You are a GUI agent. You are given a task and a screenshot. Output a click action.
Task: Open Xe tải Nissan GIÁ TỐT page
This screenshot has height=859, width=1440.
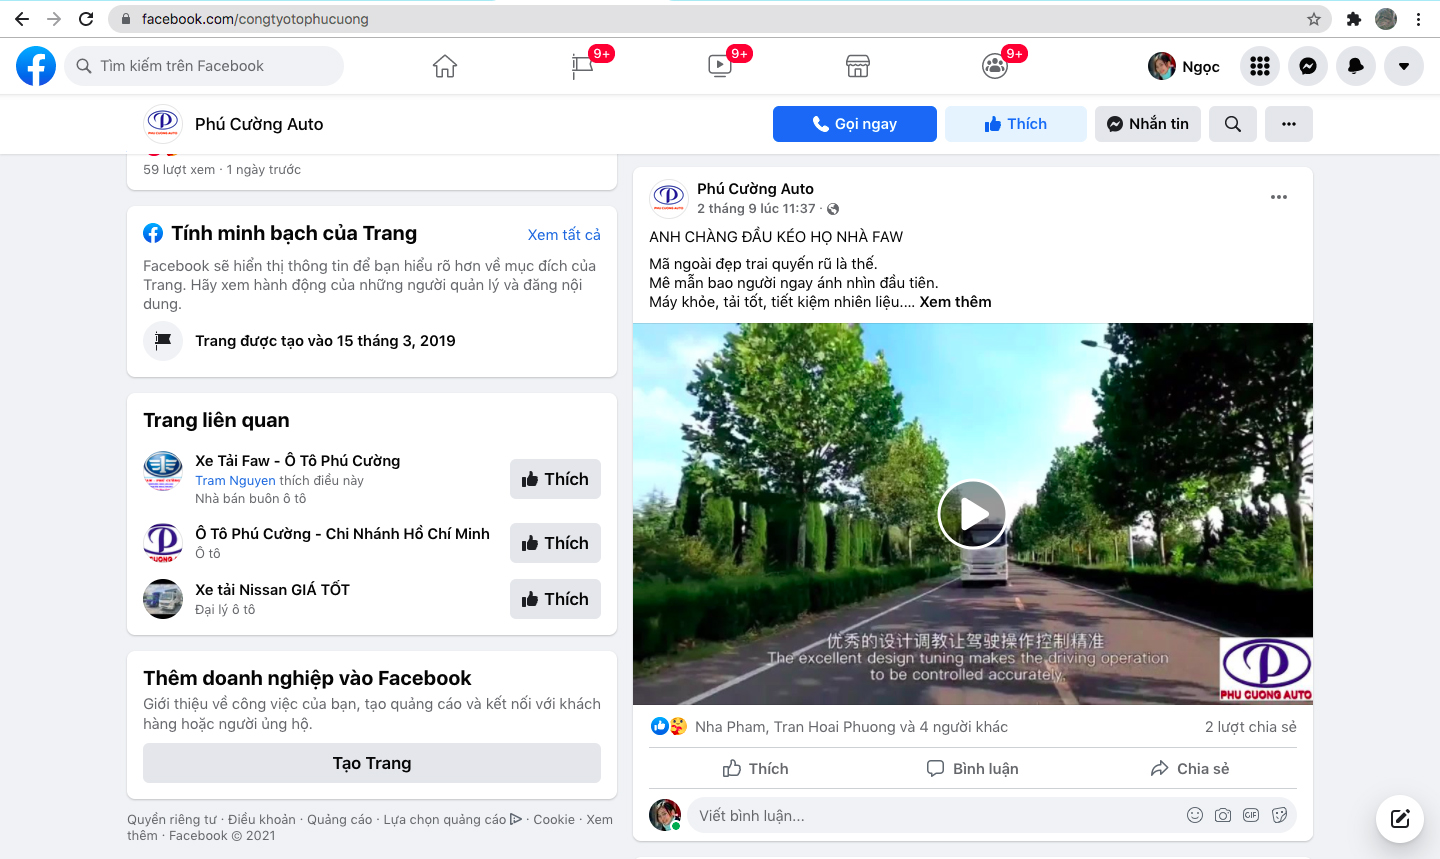pyautogui.click(x=272, y=590)
